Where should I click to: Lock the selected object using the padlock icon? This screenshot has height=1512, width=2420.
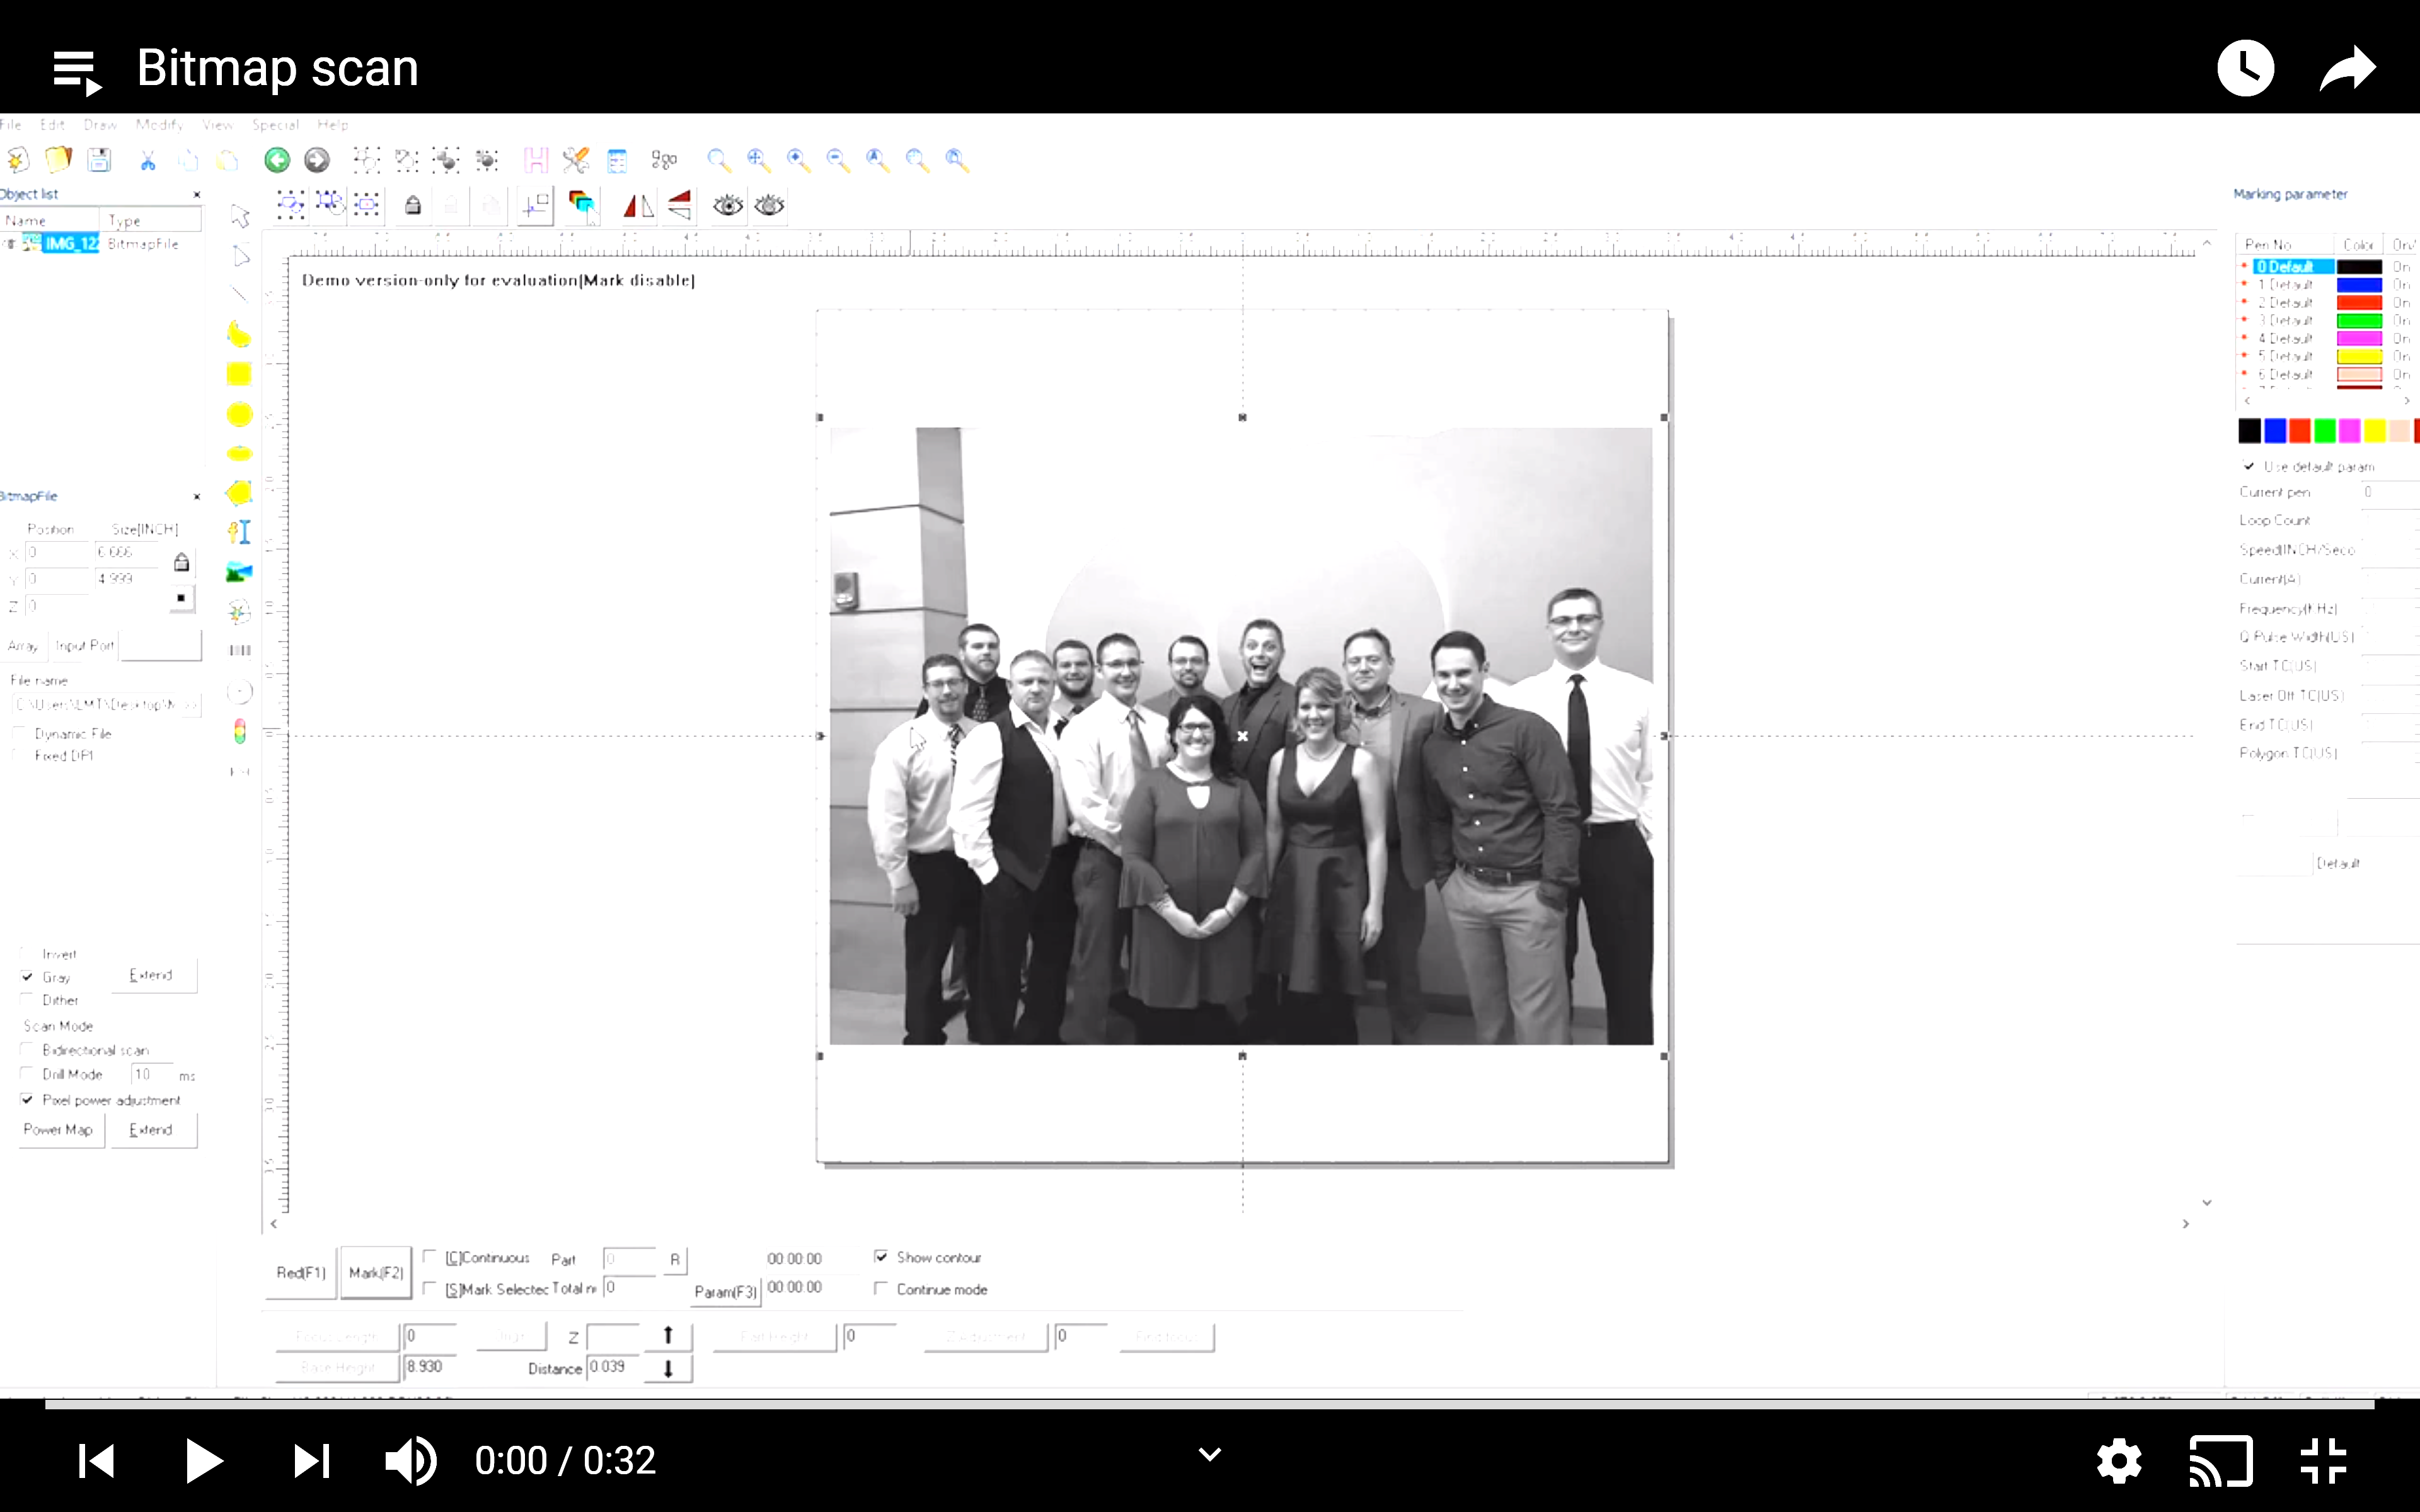413,205
